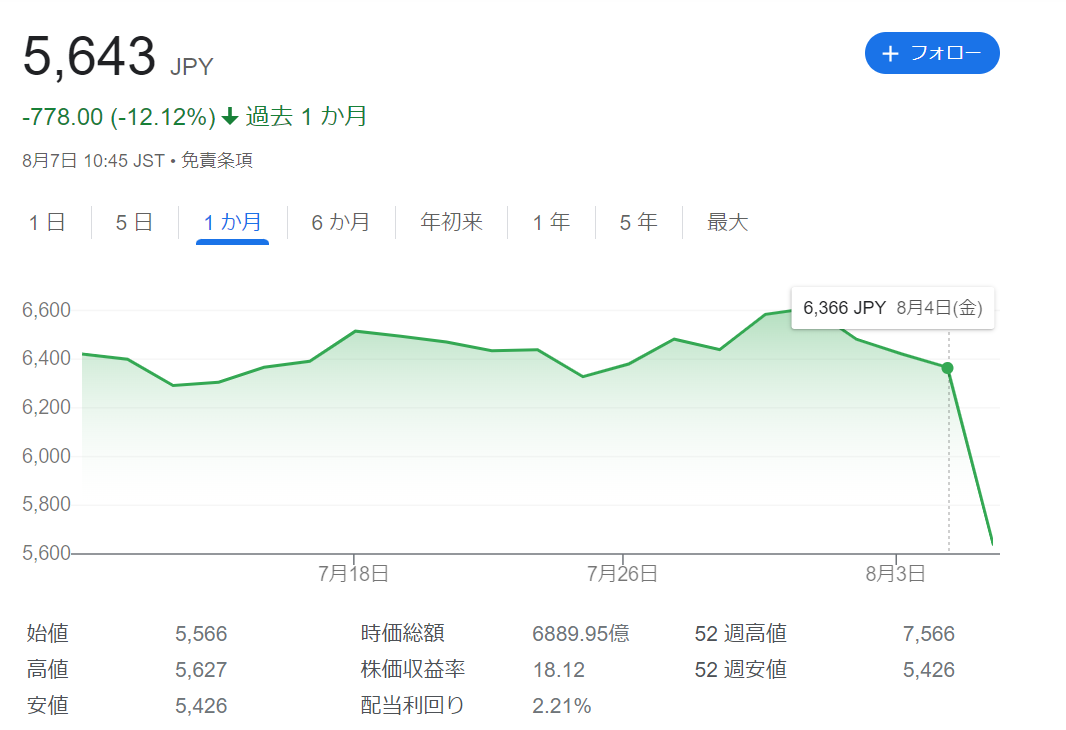Show the 6 か月 chart range
Screen dimensions: 1066x730
[341, 222]
